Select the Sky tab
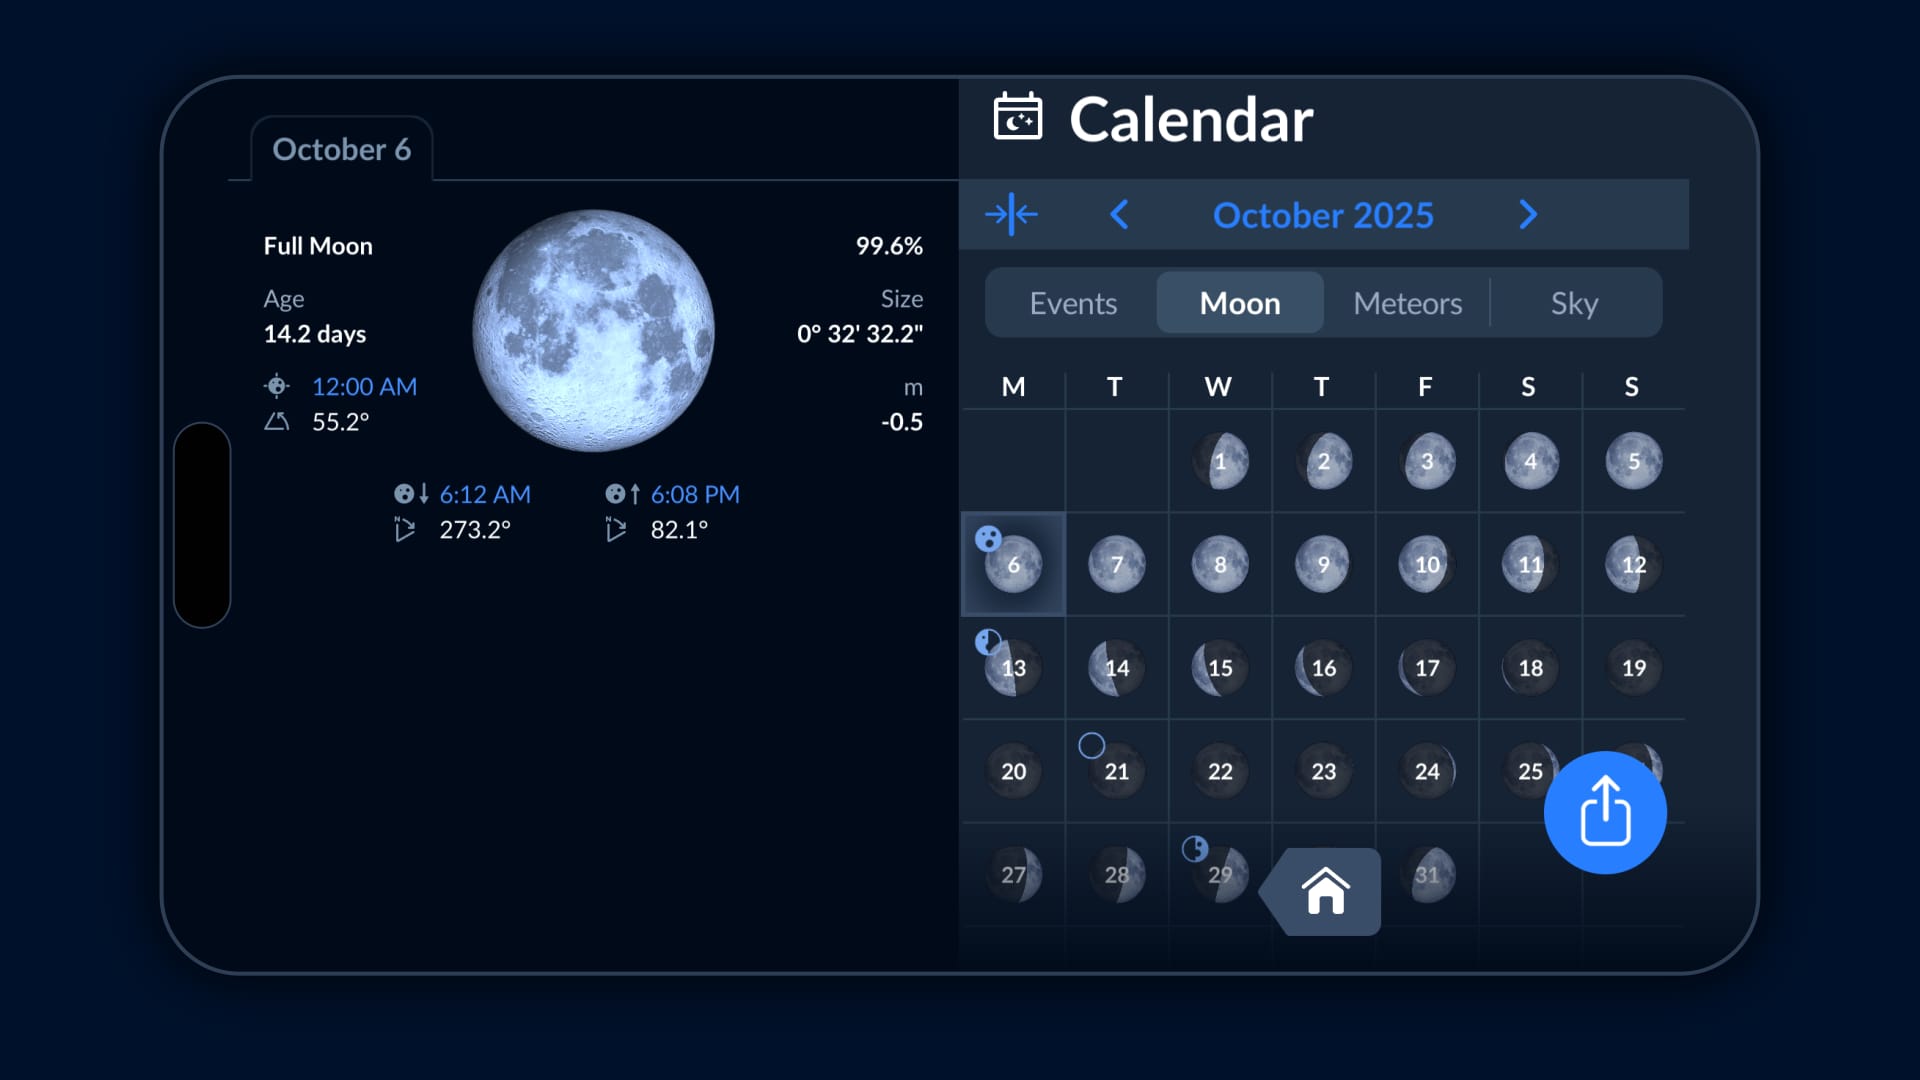 (x=1575, y=302)
